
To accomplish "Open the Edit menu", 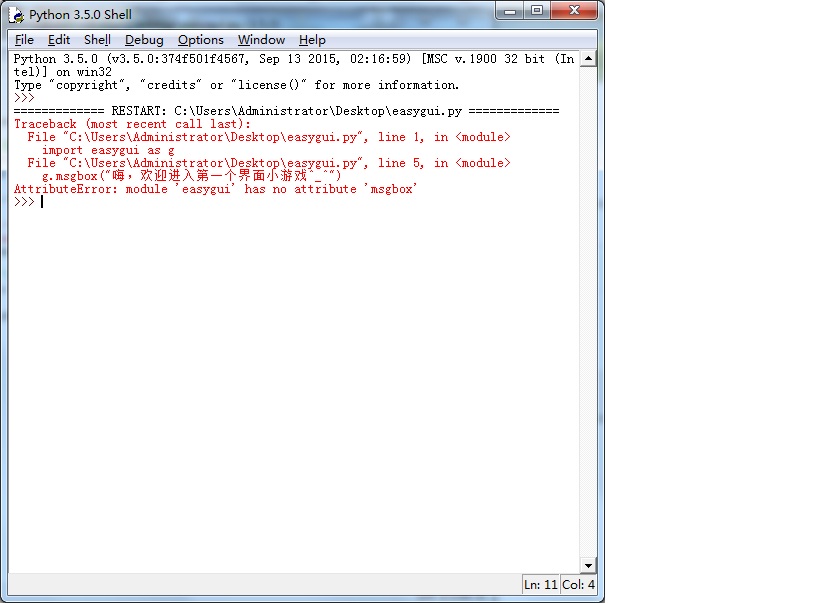I will [59, 40].
